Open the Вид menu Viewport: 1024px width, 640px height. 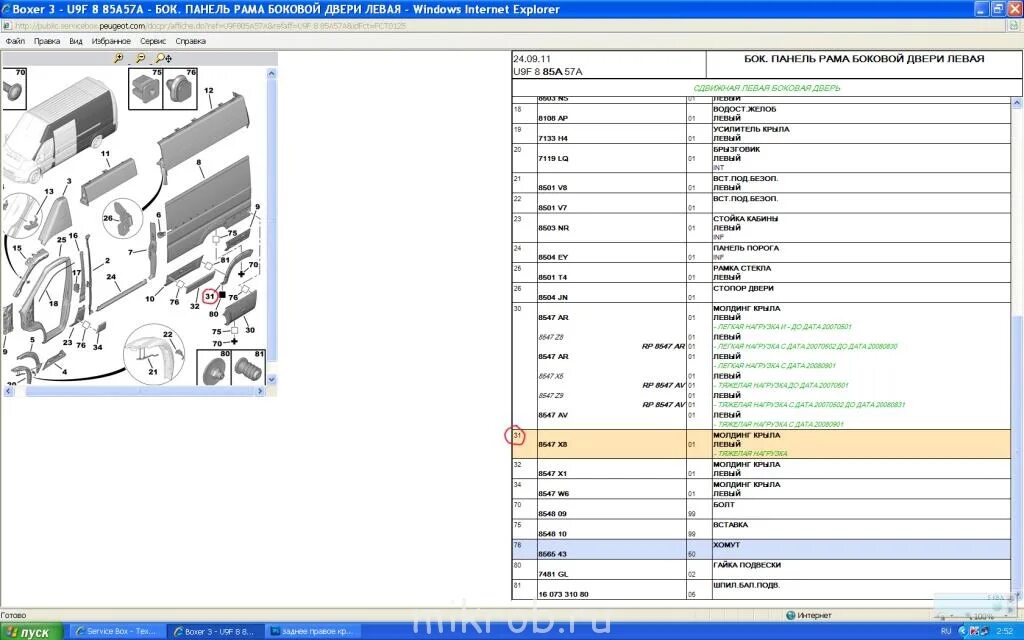[x=76, y=41]
